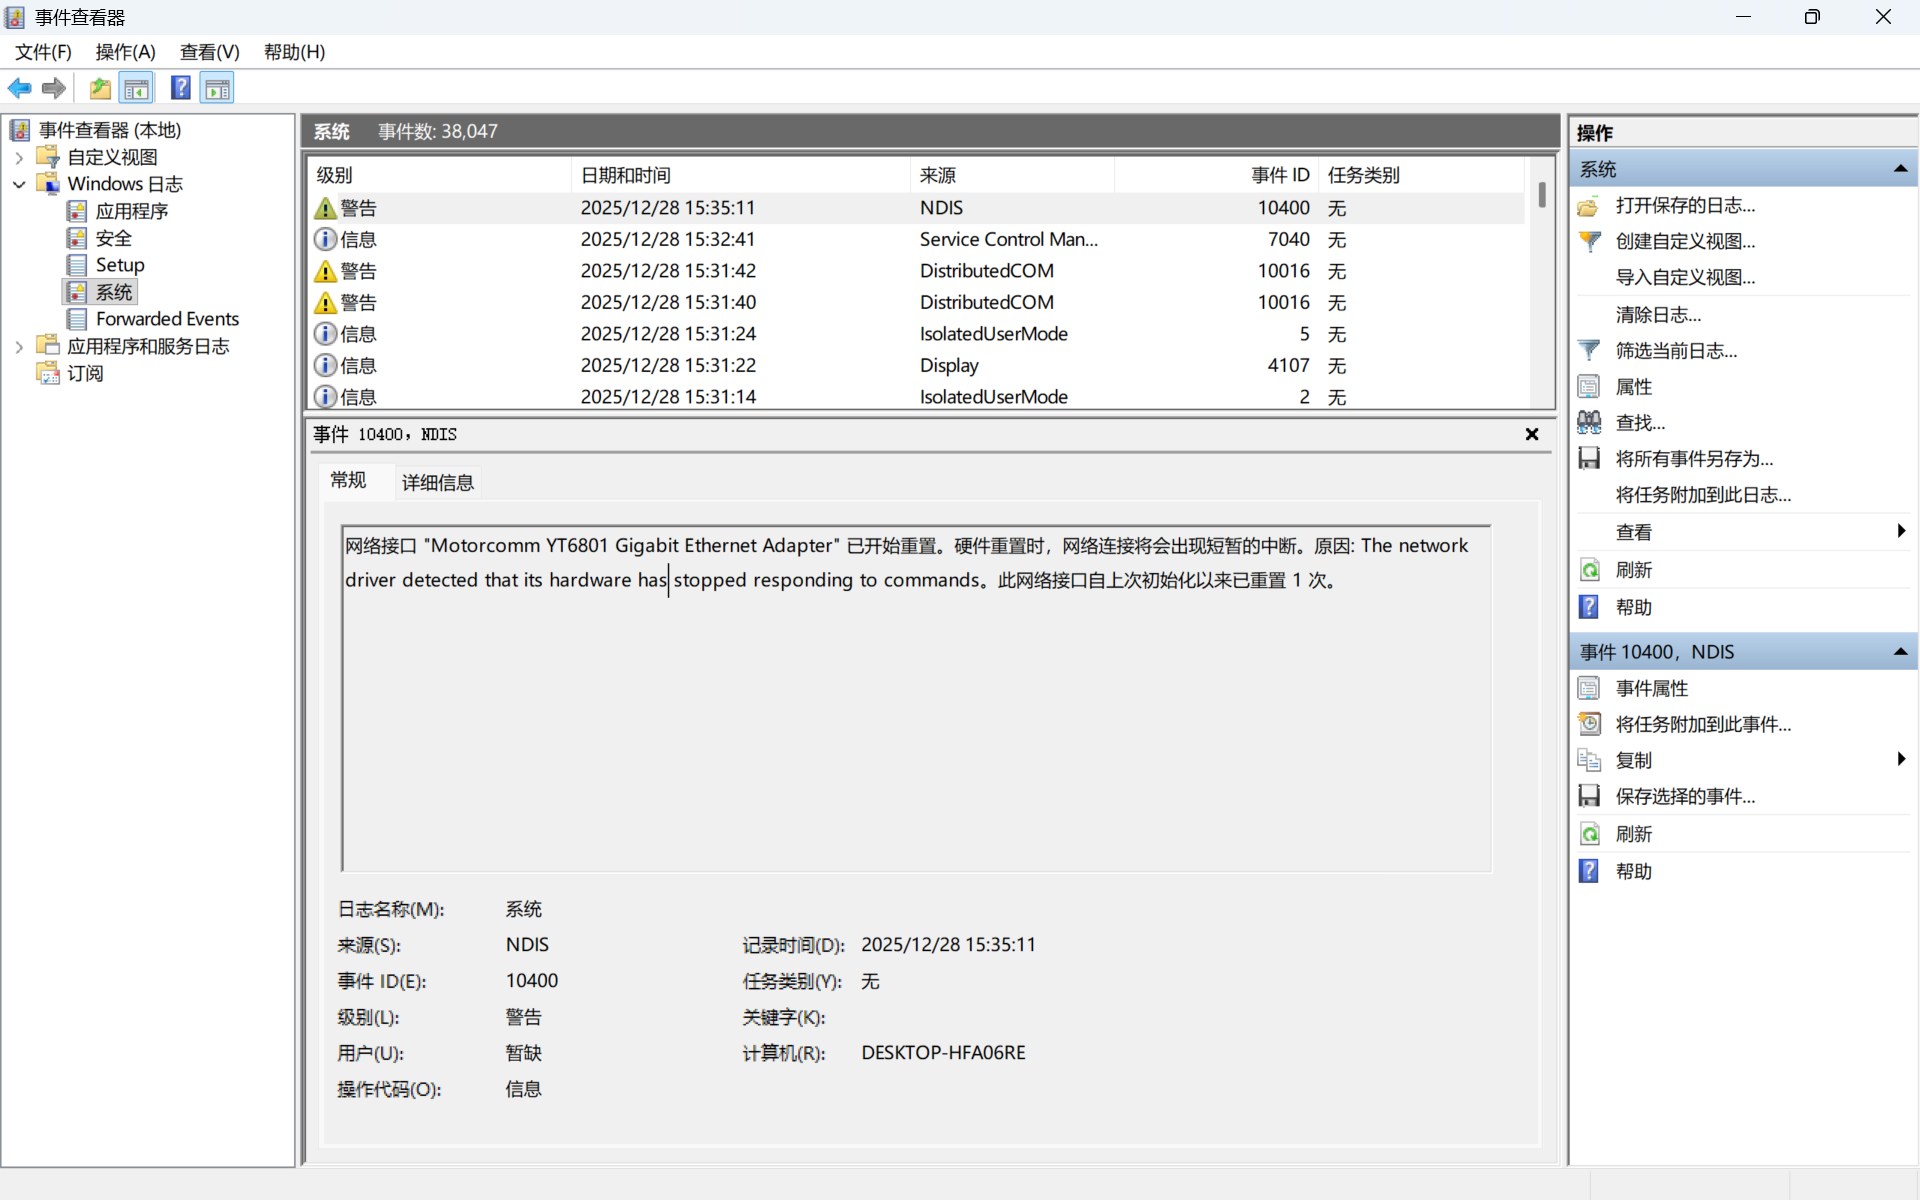Select the 安全 log in the tree
This screenshot has height=1200, width=1920.
point(113,238)
